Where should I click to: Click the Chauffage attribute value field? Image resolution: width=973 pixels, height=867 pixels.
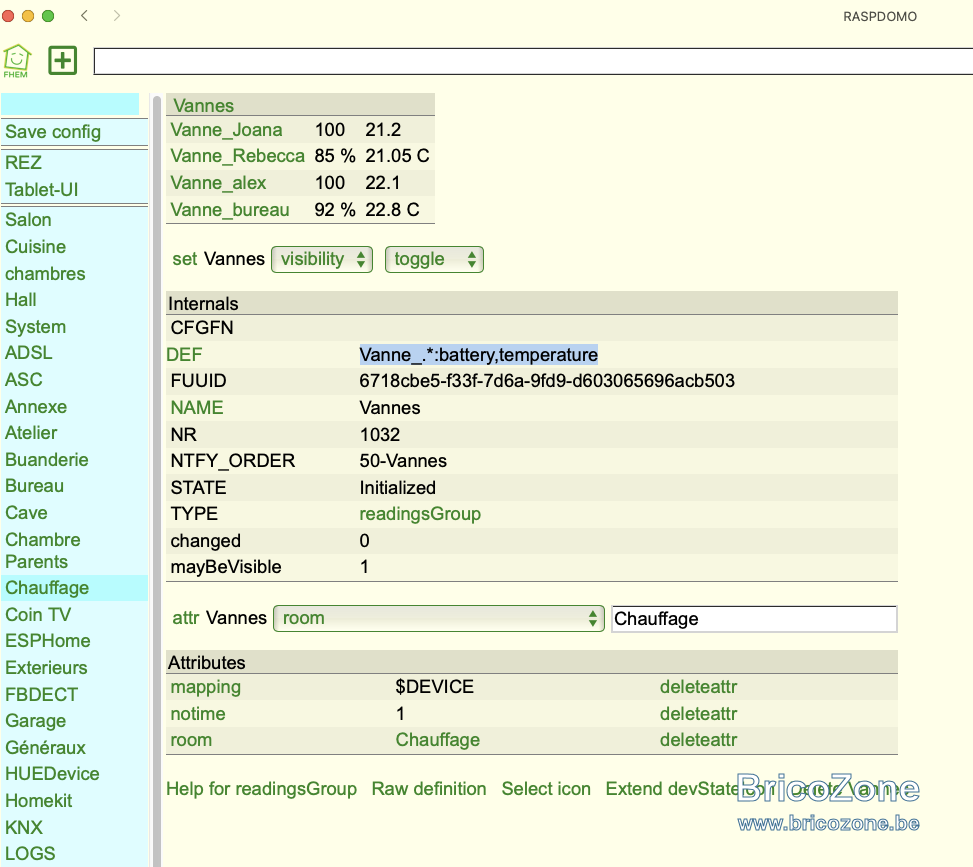[754, 619]
